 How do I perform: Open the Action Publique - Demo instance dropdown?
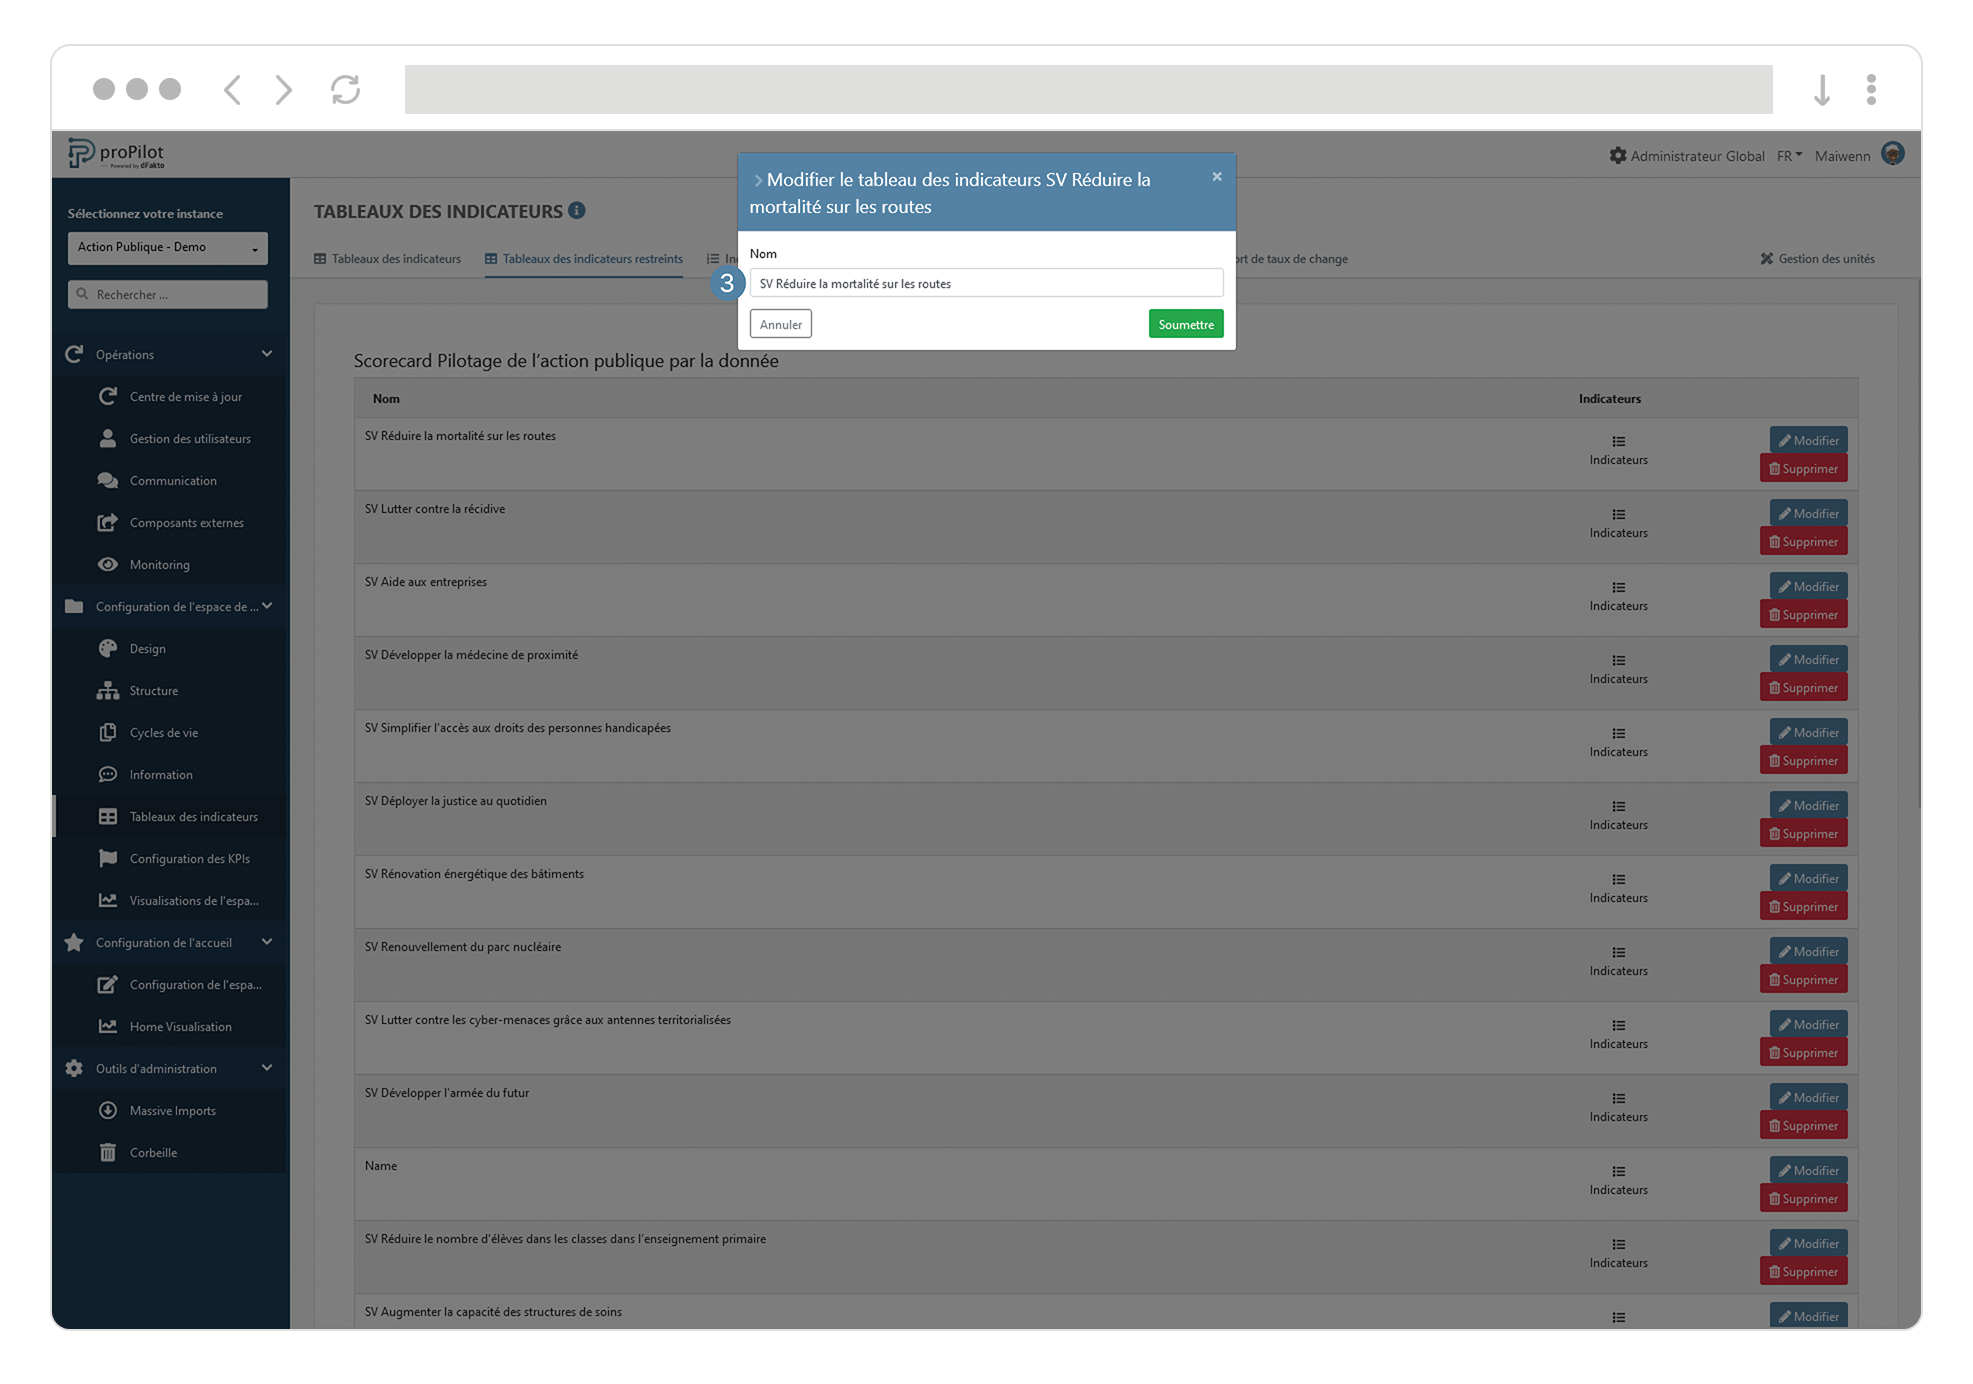coord(167,248)
